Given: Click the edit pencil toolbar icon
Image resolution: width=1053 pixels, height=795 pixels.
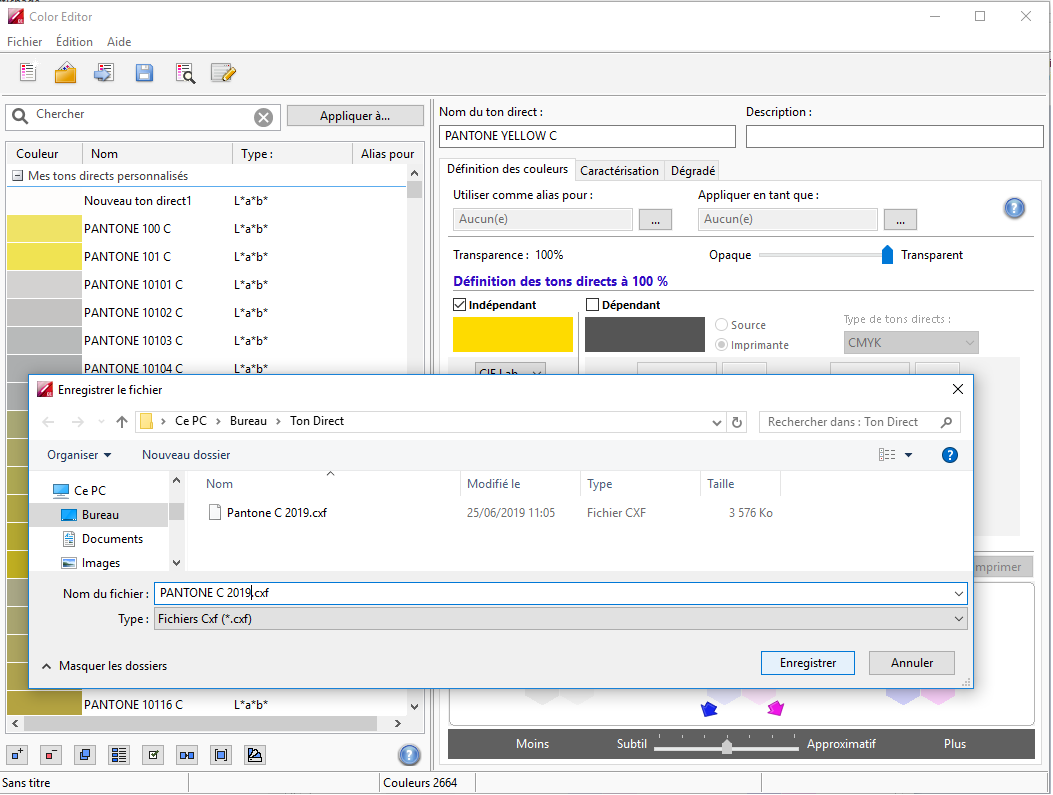Looking at the screenshot, I should tap(223, 73).
